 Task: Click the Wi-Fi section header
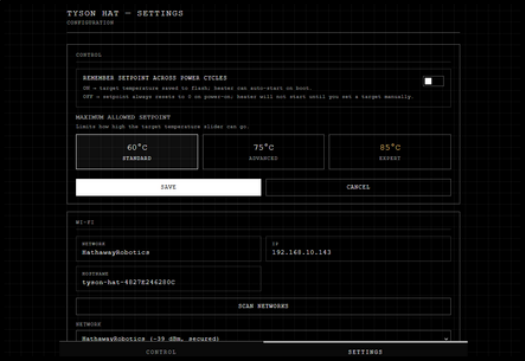click(x=85, y=222)
